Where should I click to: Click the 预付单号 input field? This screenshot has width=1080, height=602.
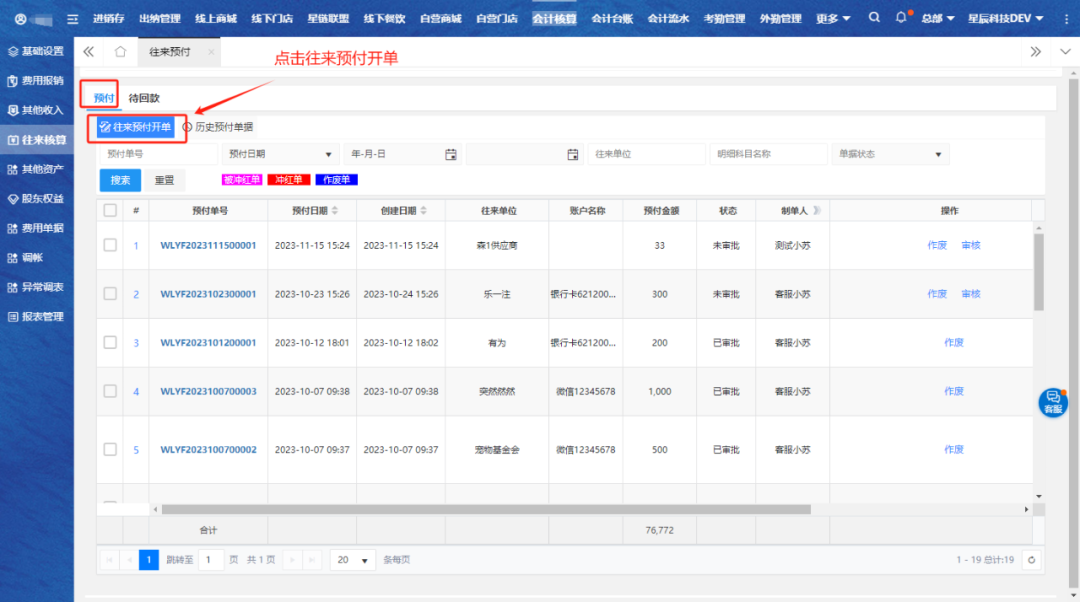coord(158,154)
